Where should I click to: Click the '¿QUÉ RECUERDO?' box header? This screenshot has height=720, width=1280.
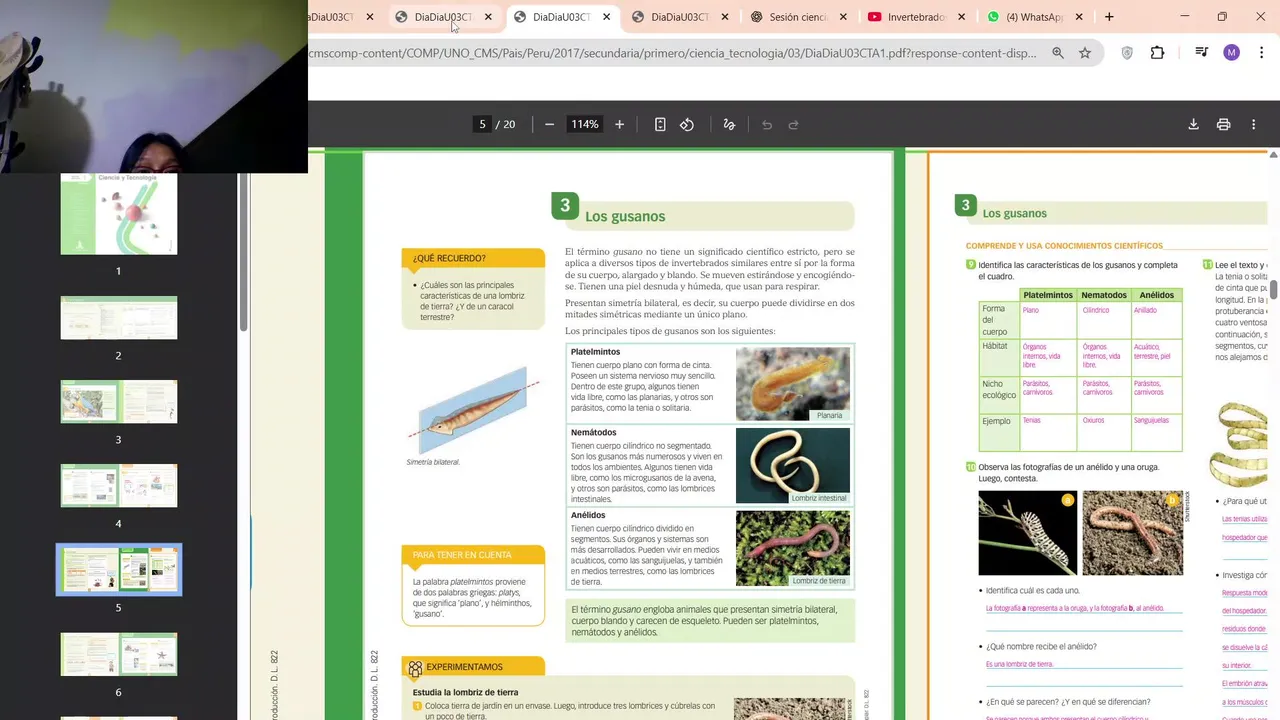(473, 258)
